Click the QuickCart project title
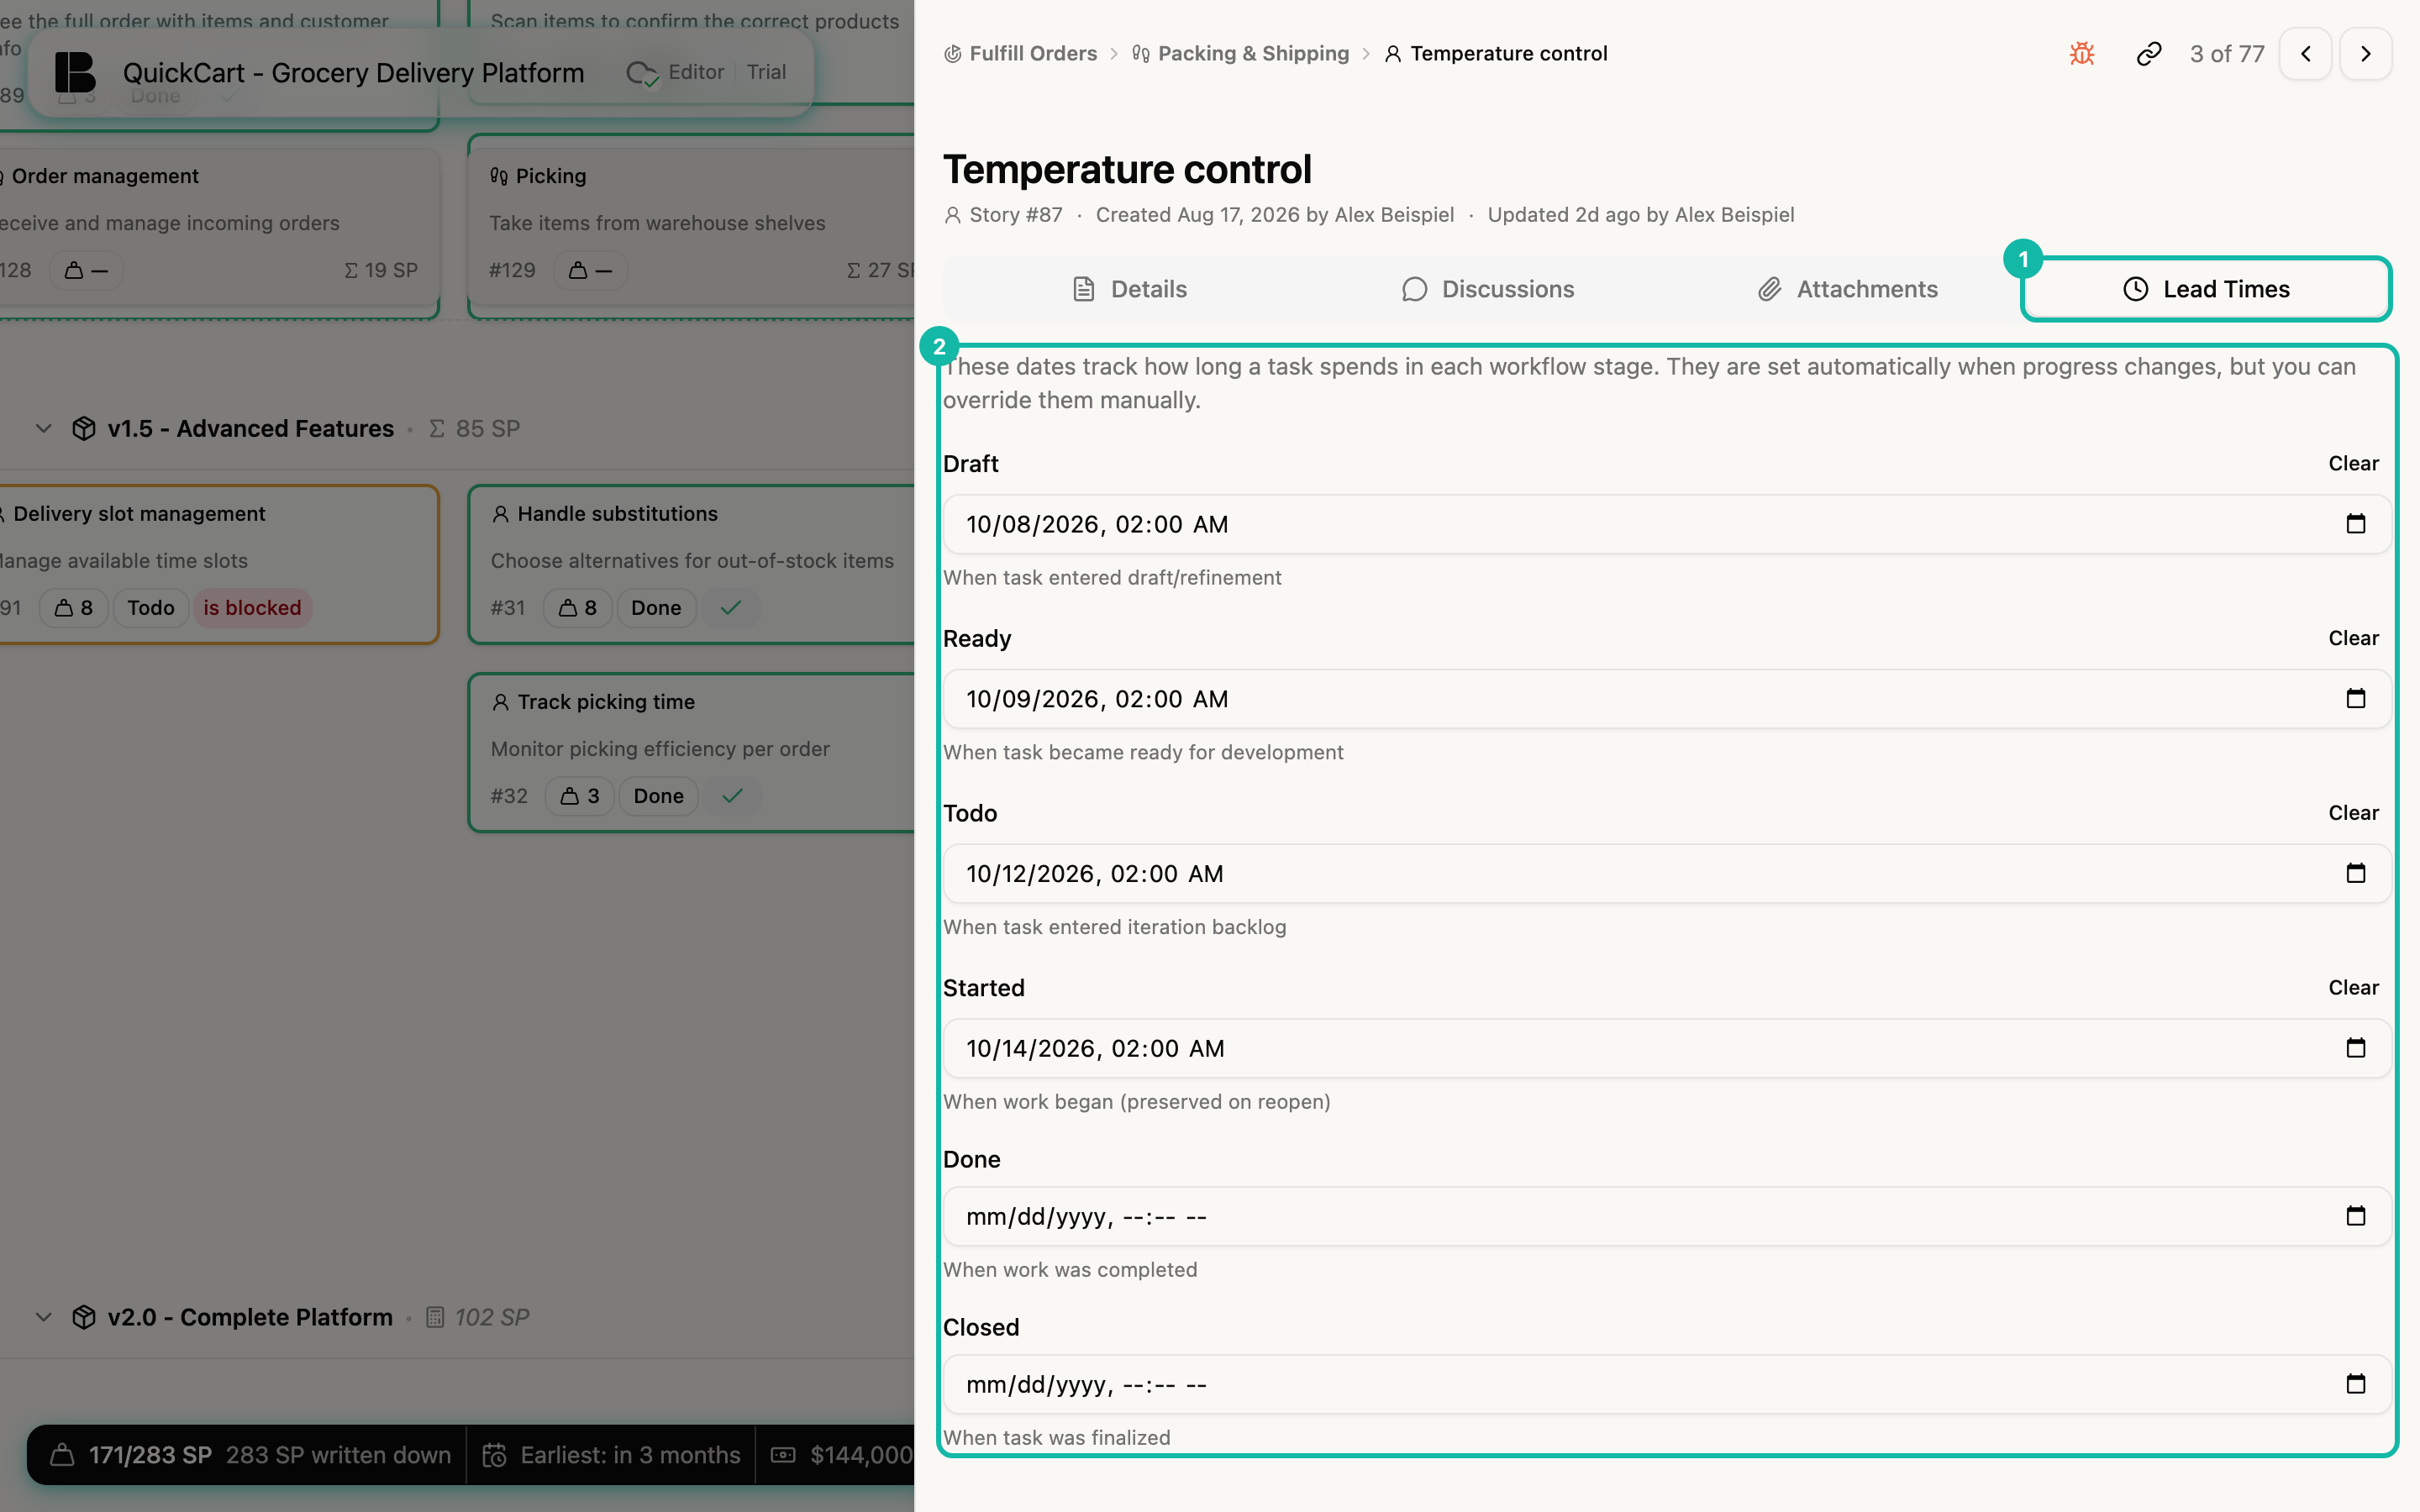This screenshot has width=2420, height=1512. [353, 73]
